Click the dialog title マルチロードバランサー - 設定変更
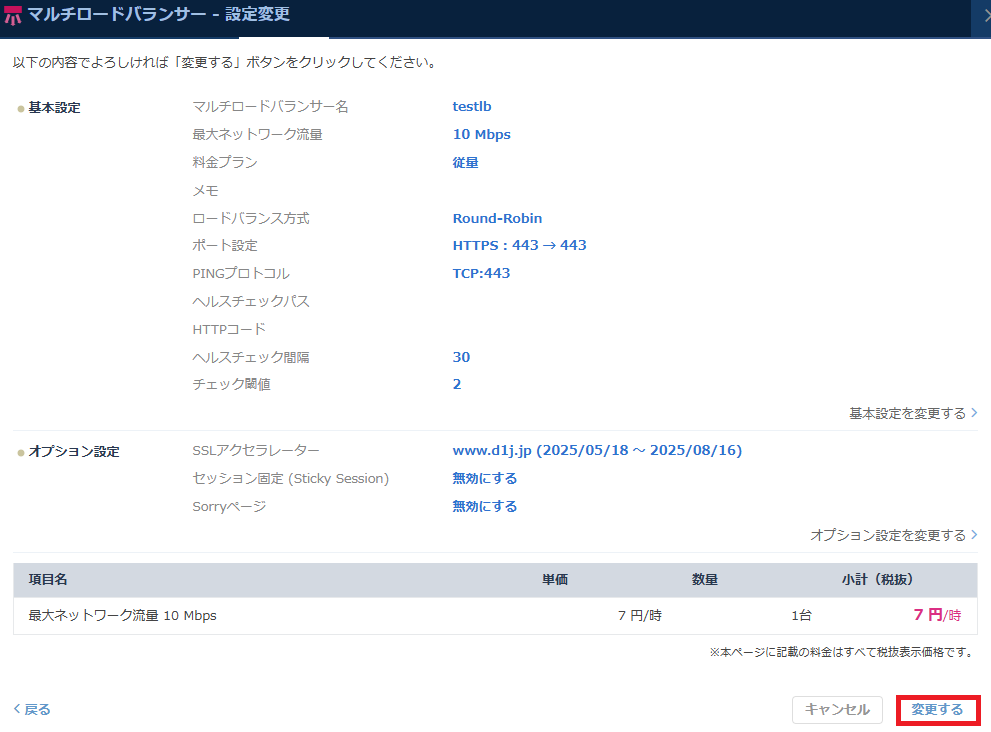 tap(159, 15)
